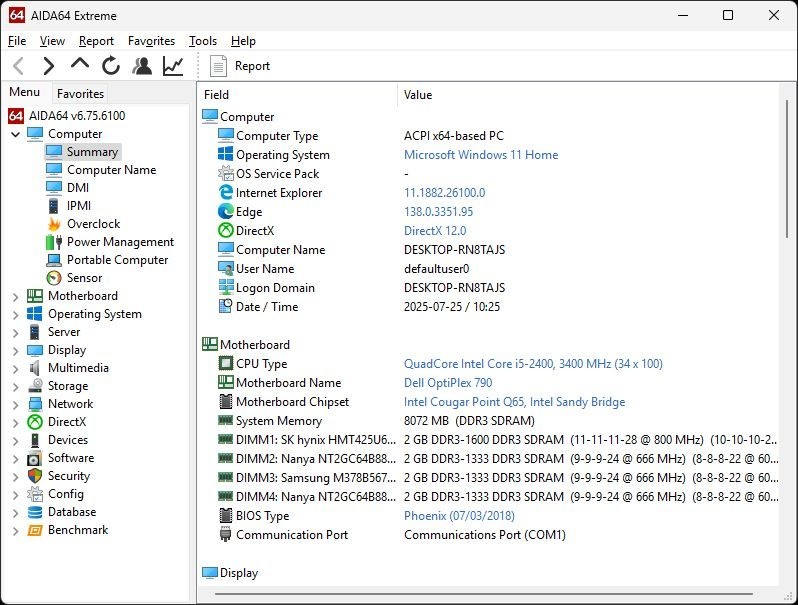Open the Report menu
The image size is (798, 605).
pyautogui.click(x=96, y=41)
